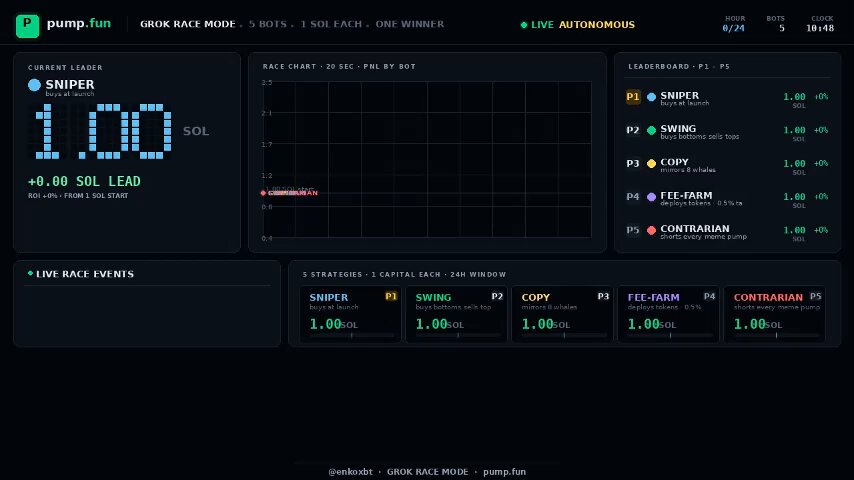Click the CONTRARIAN row name in the leaderboard
This screenshot has width=854, height=480.
pos(695,228)
